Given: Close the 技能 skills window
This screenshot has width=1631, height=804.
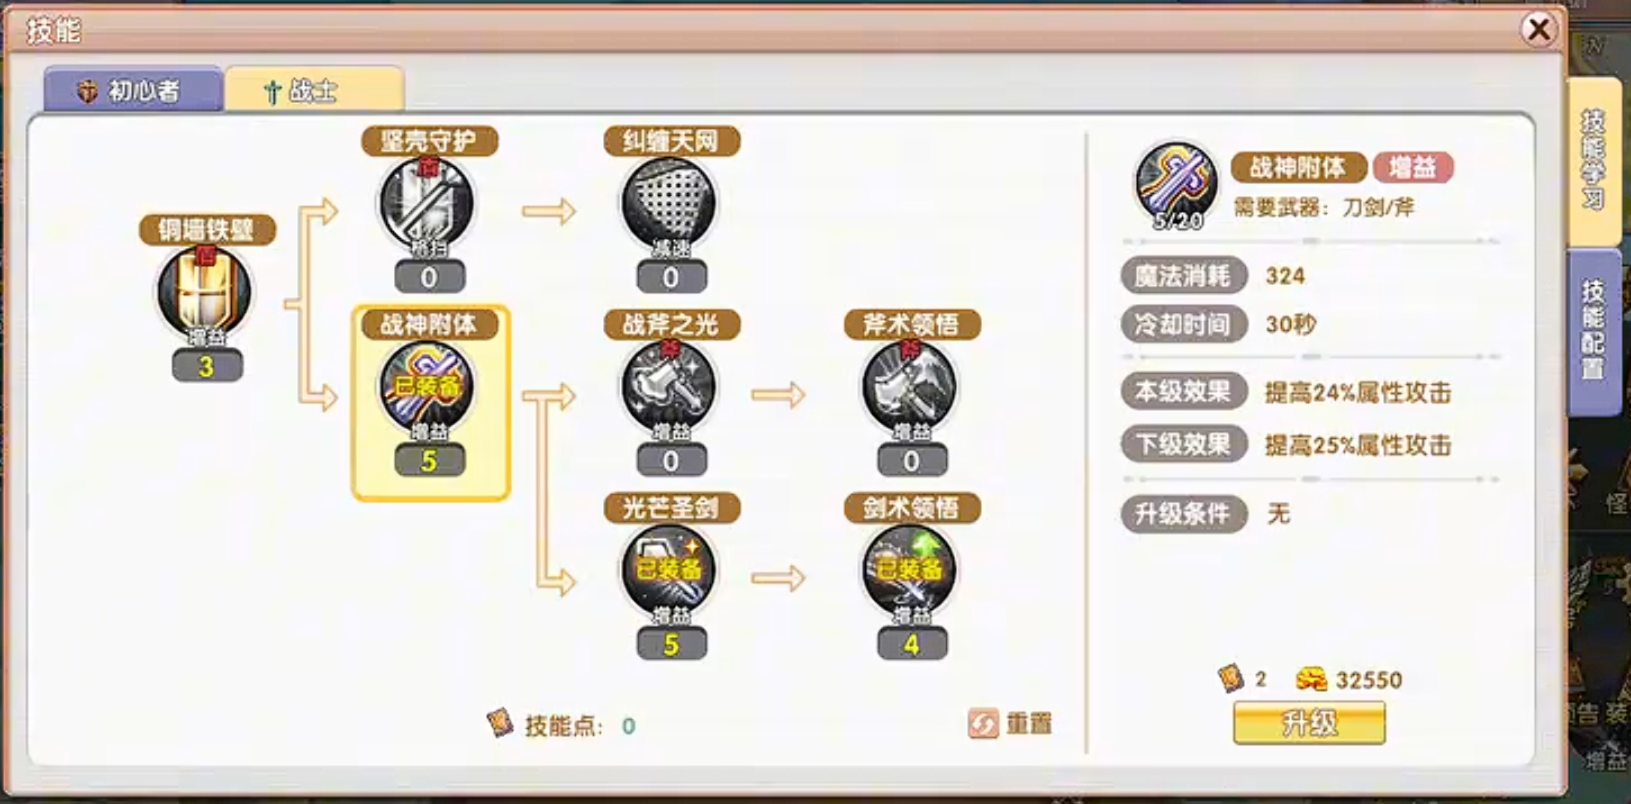Looking at the screenshot, I should point(1539,29).
